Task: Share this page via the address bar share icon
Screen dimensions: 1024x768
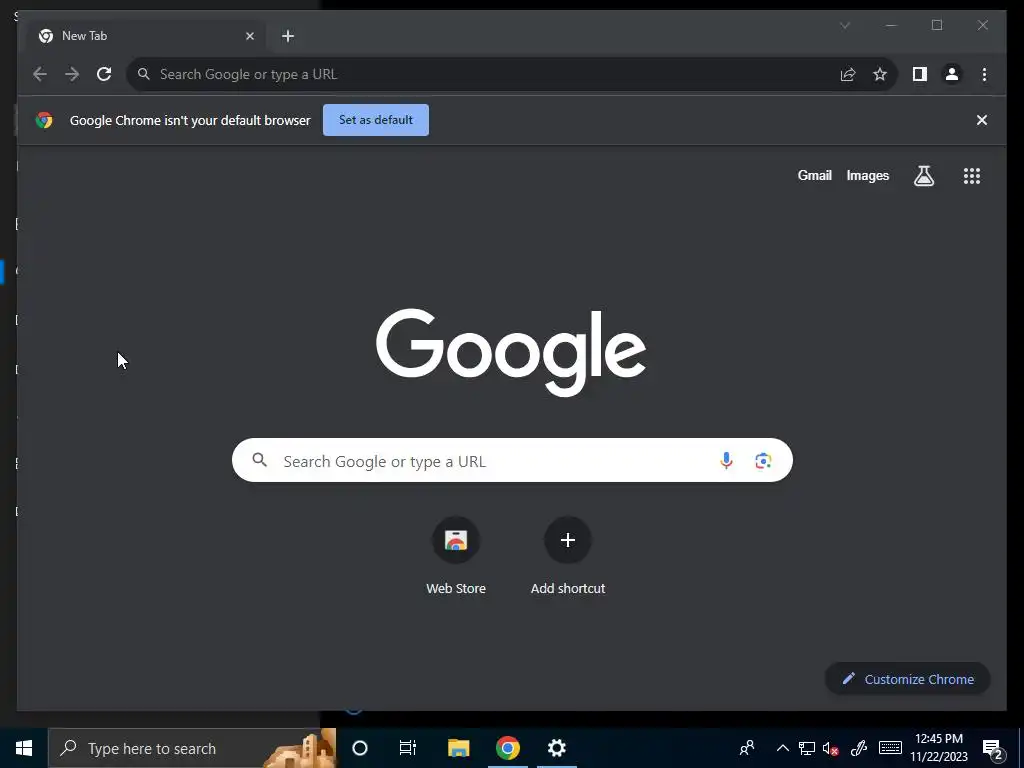Action: tap(848, 74)
